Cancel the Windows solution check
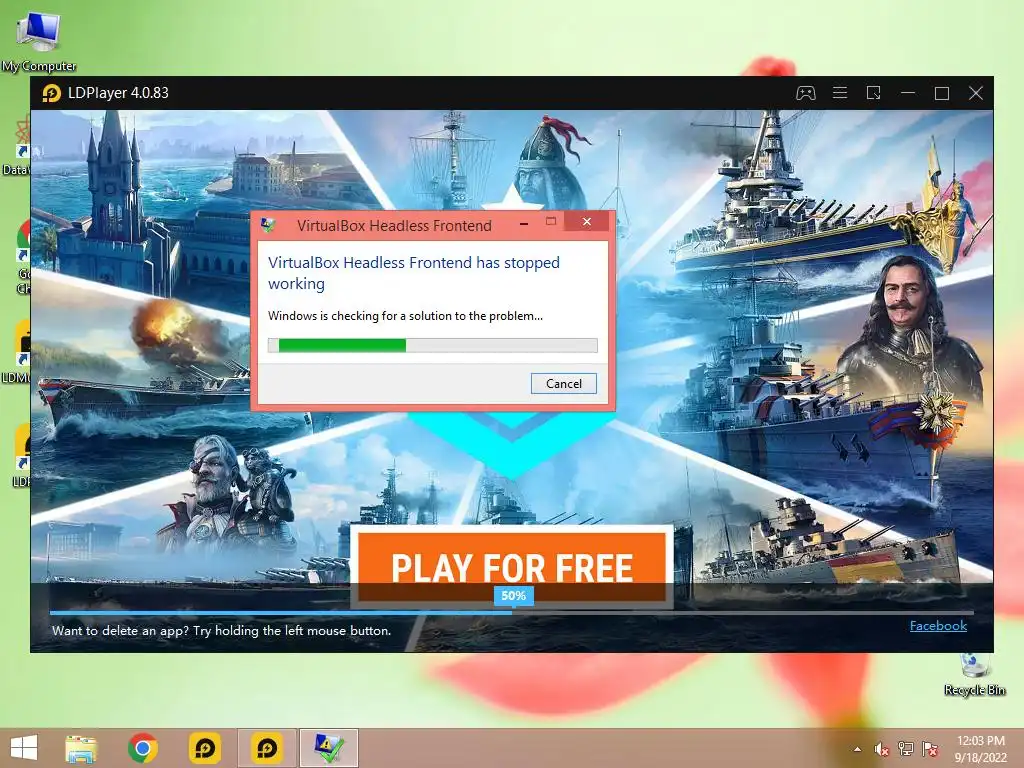1024x768 pixels. pos(564,383)
